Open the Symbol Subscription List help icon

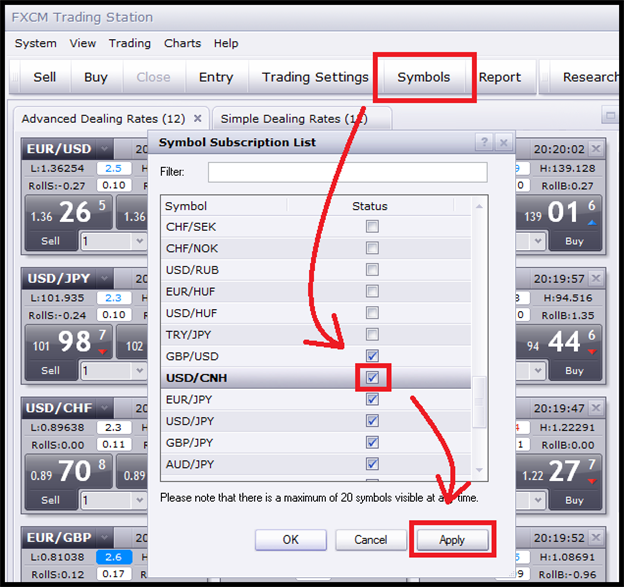pos(484,142)
